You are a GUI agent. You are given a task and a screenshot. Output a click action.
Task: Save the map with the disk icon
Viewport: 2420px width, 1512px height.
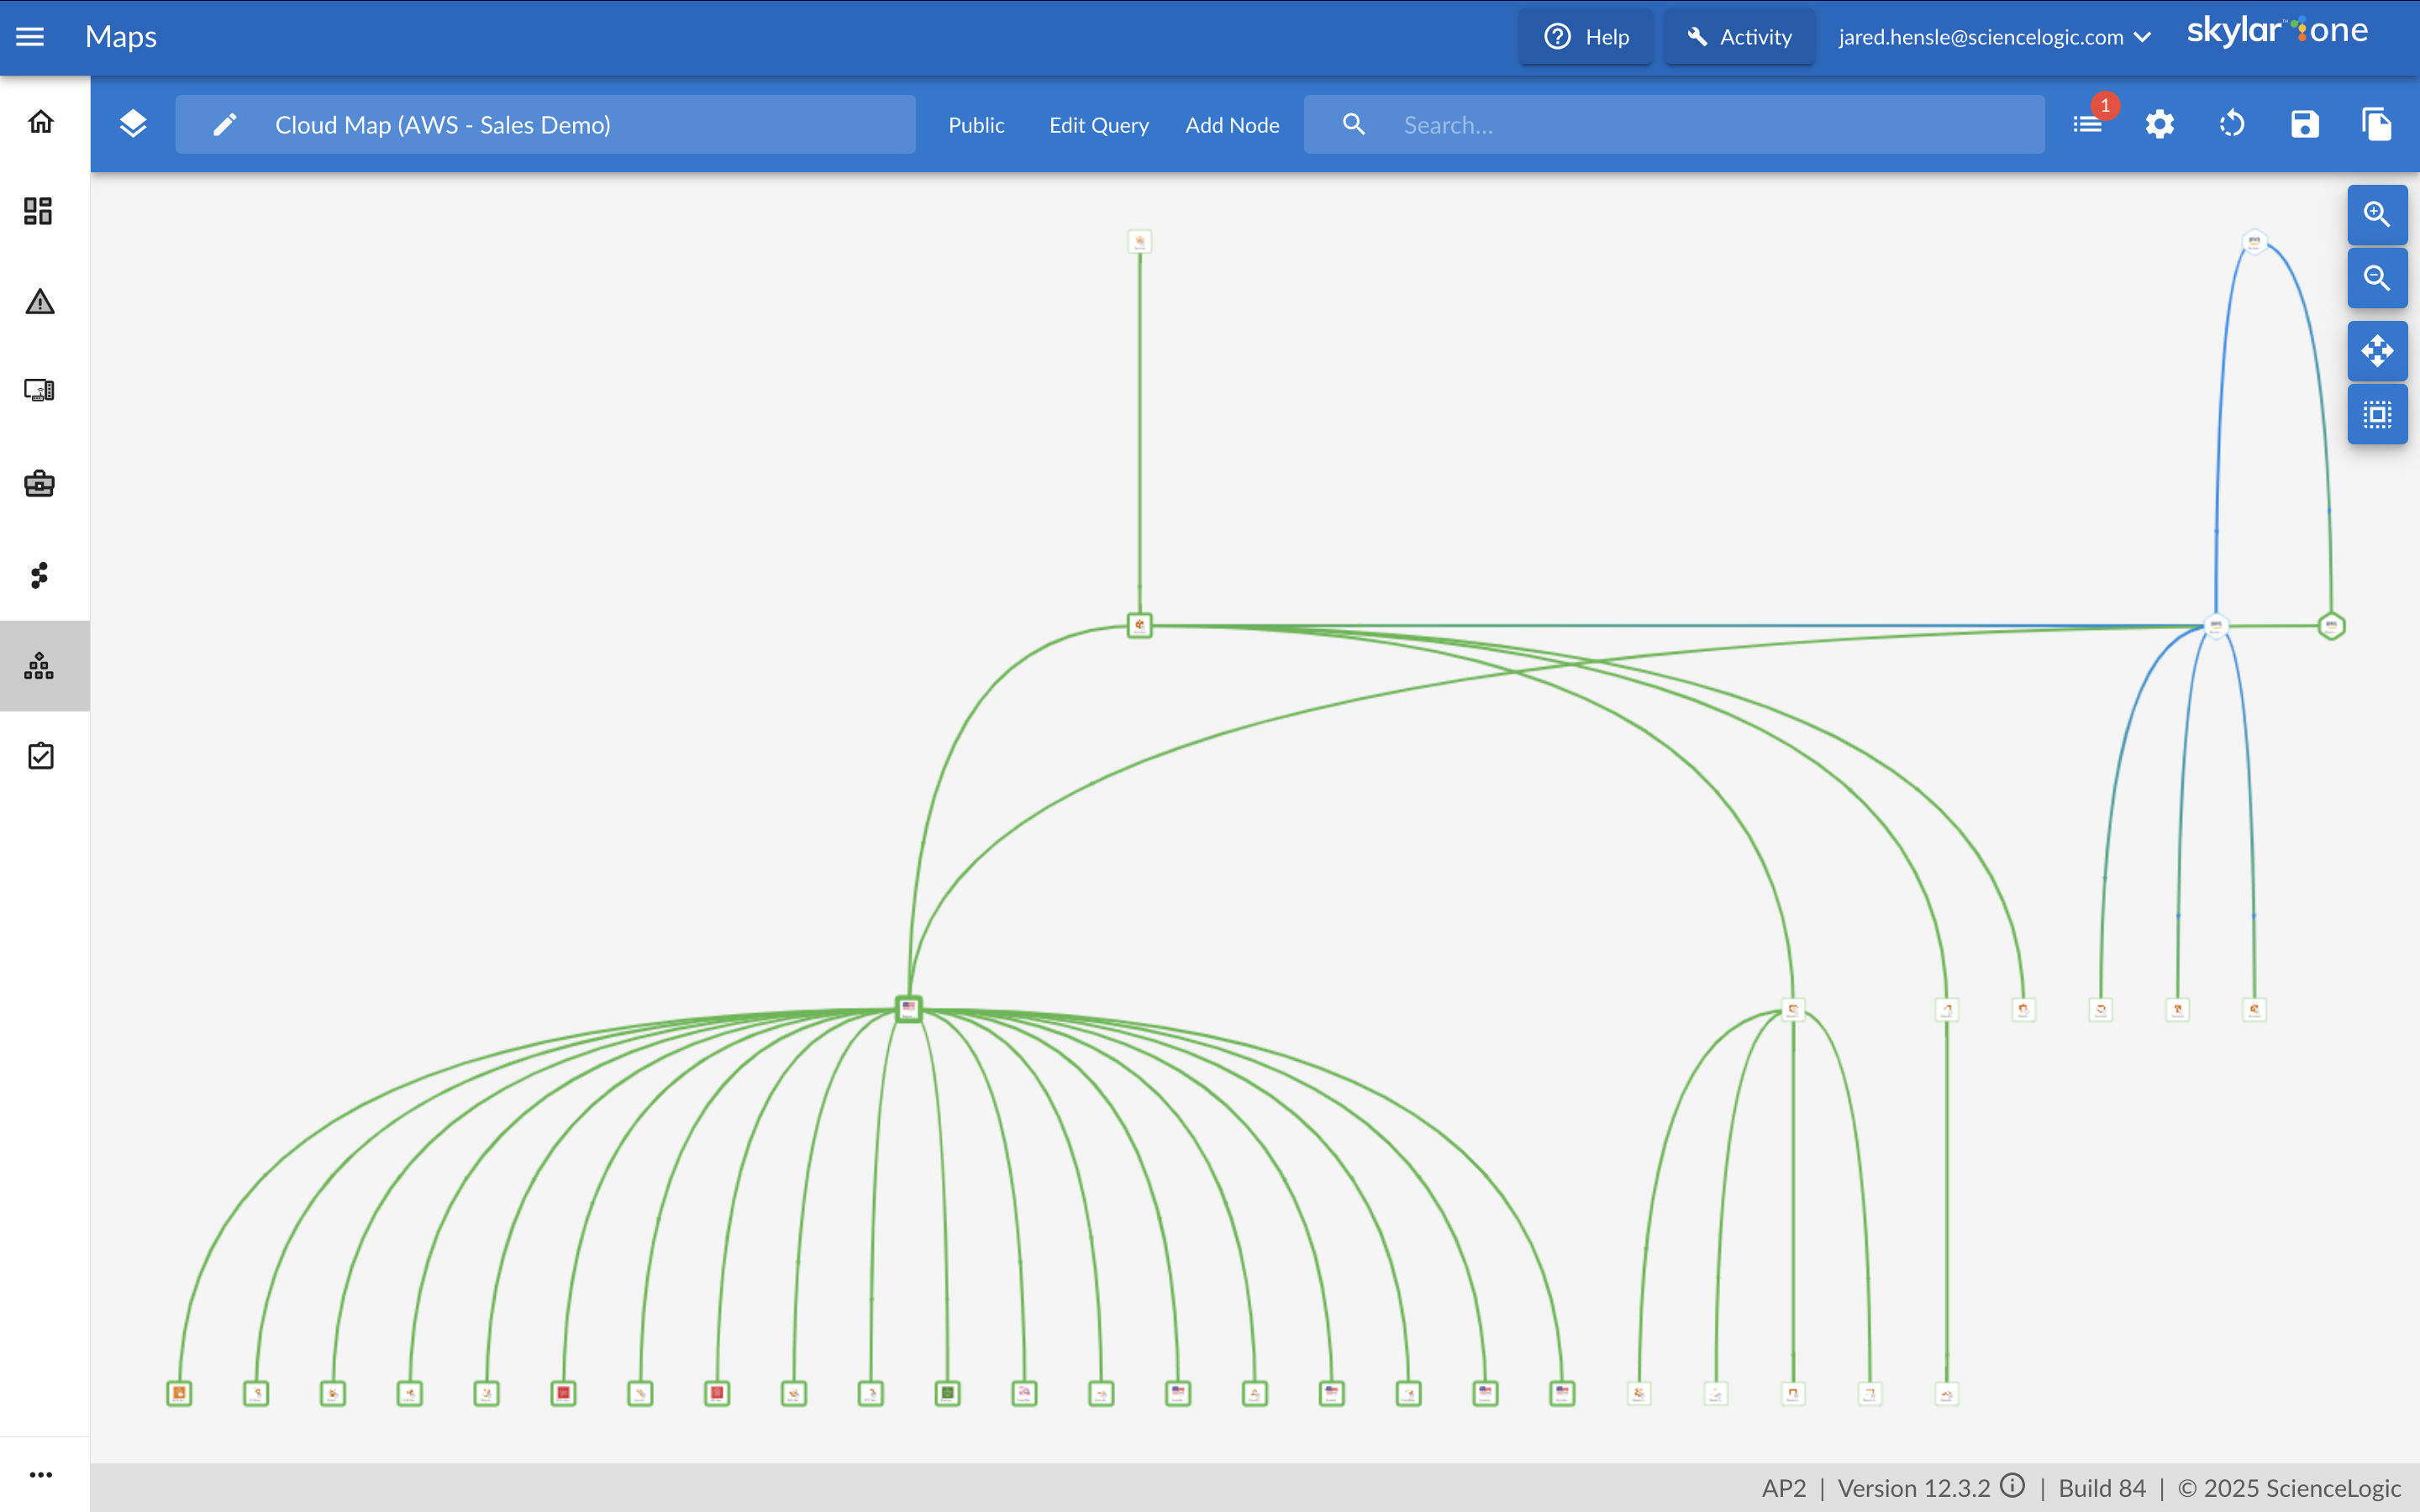pyautogui.click(x=2305, y=124)
